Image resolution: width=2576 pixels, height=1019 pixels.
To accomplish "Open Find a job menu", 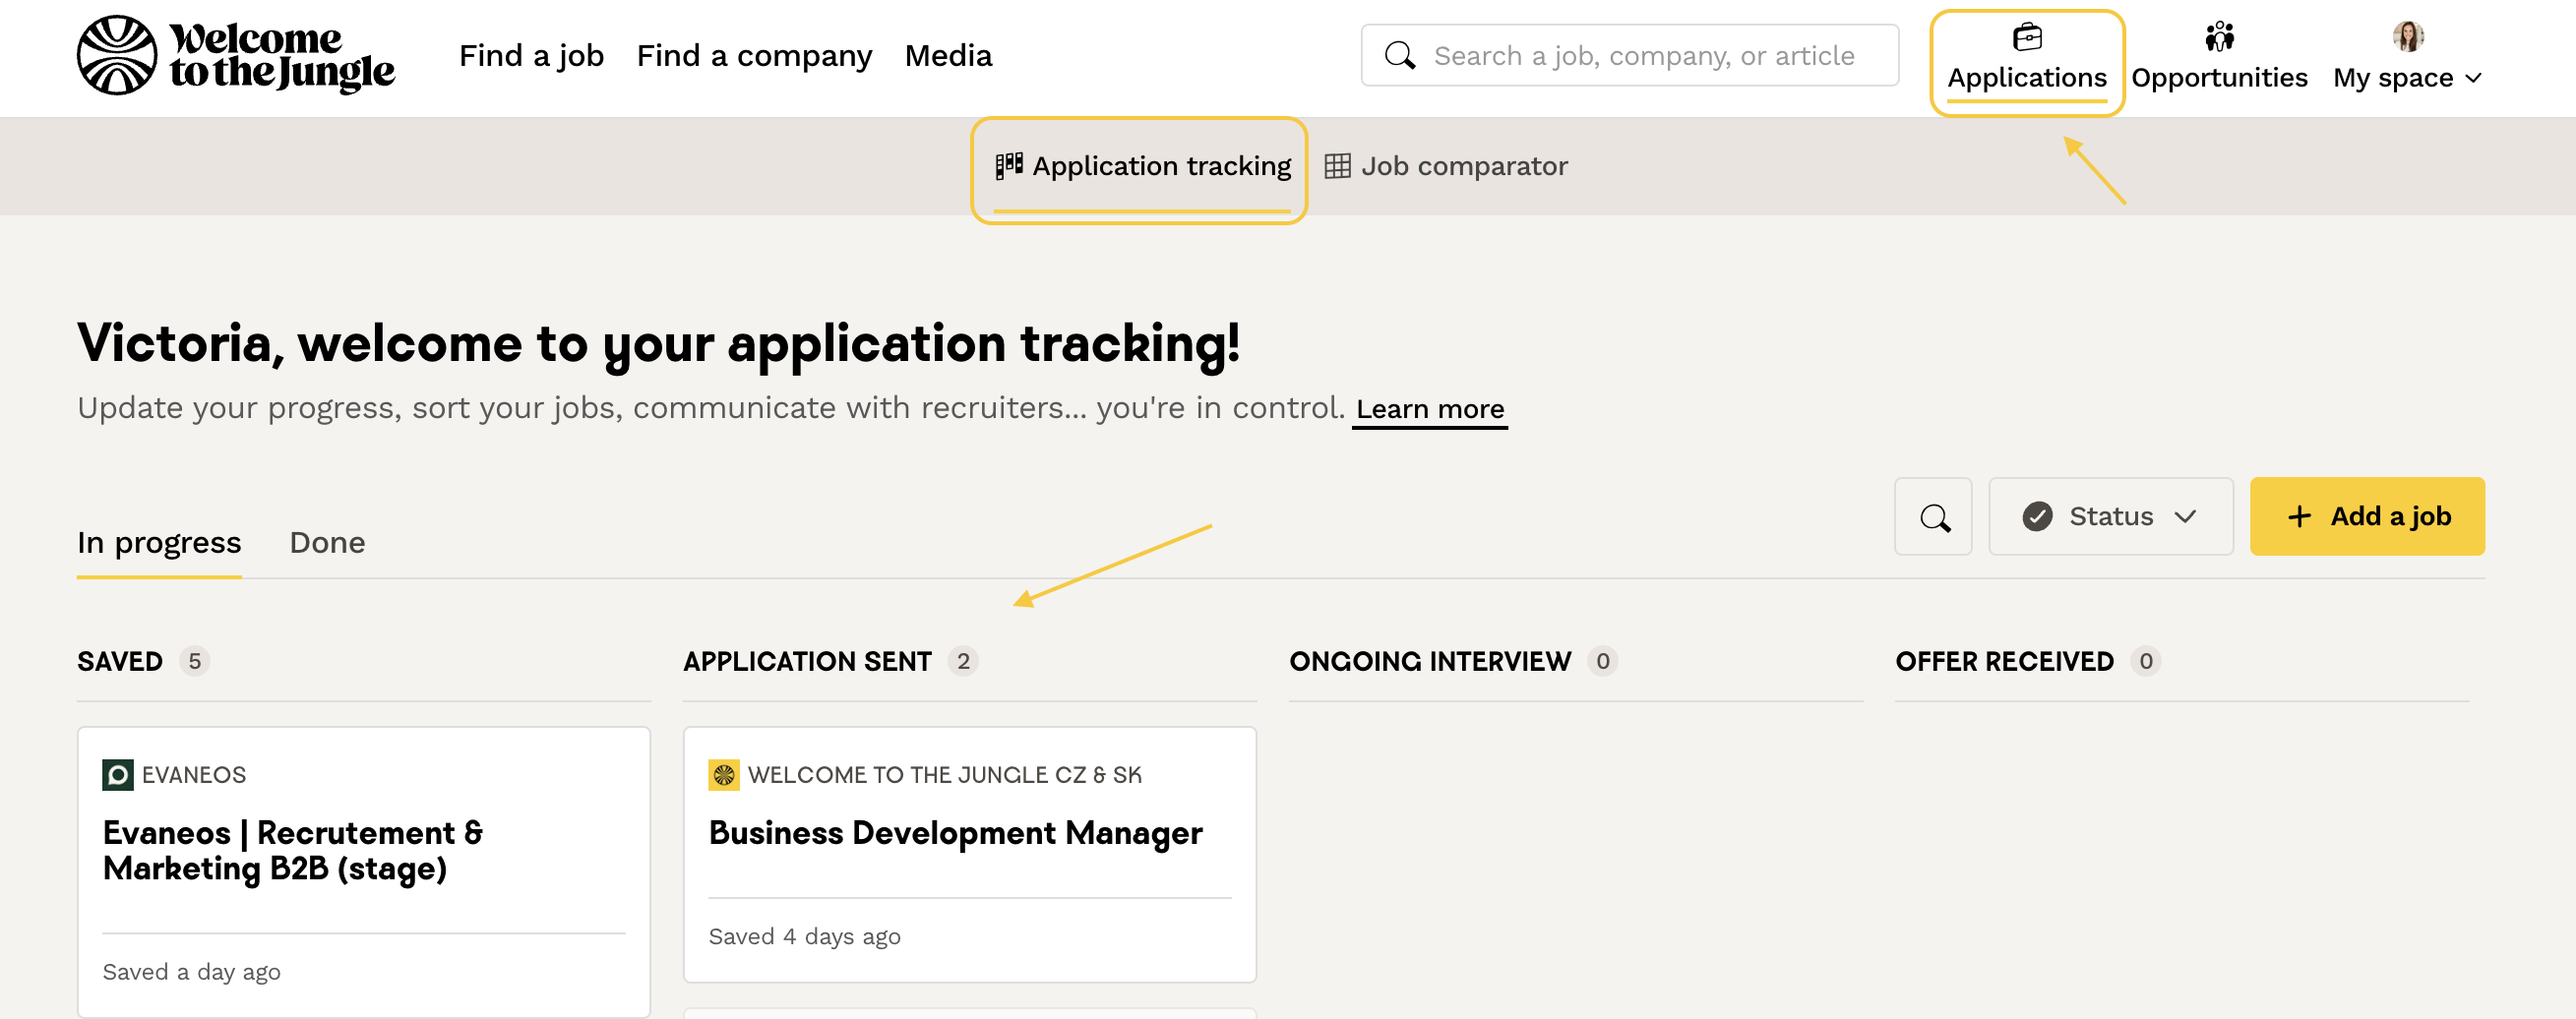I will (x=531, y=55).
